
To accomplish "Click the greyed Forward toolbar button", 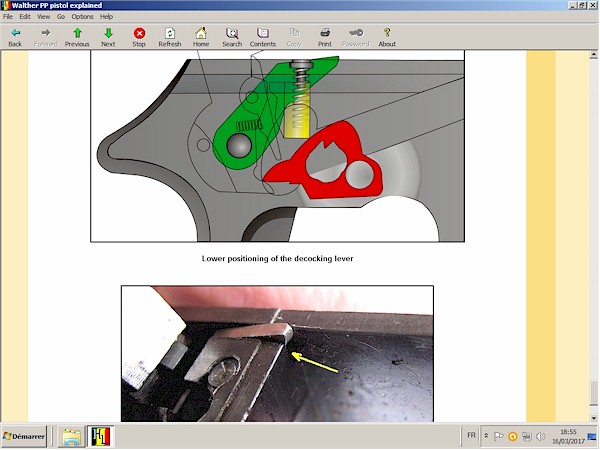I will point(46,37).
